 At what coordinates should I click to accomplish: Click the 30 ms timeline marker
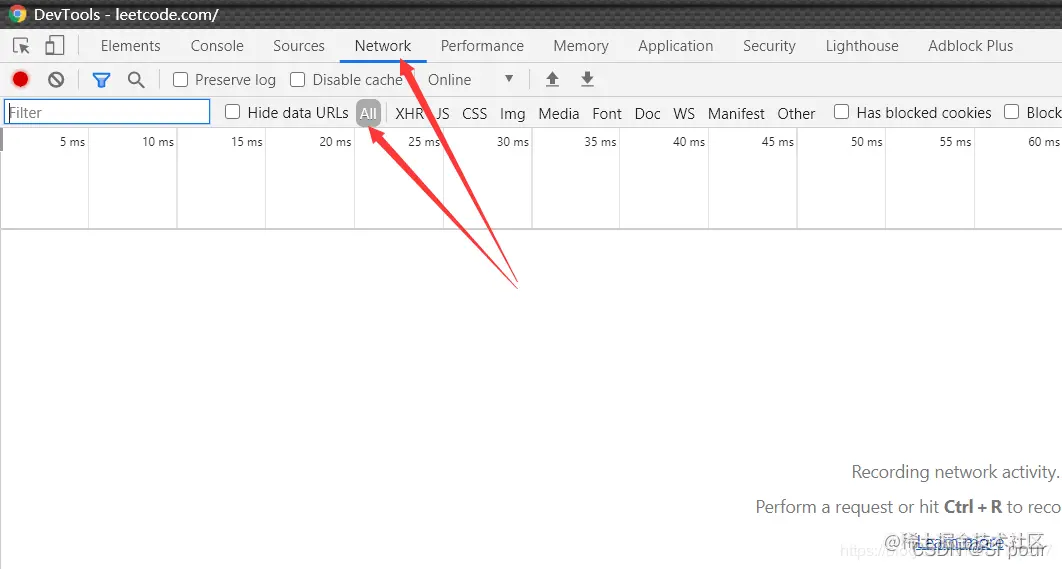[x=513, y=142]
